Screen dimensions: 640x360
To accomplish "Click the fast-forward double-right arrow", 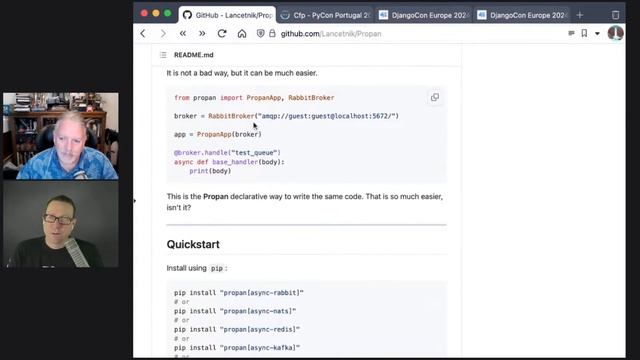I will (202, 33).
